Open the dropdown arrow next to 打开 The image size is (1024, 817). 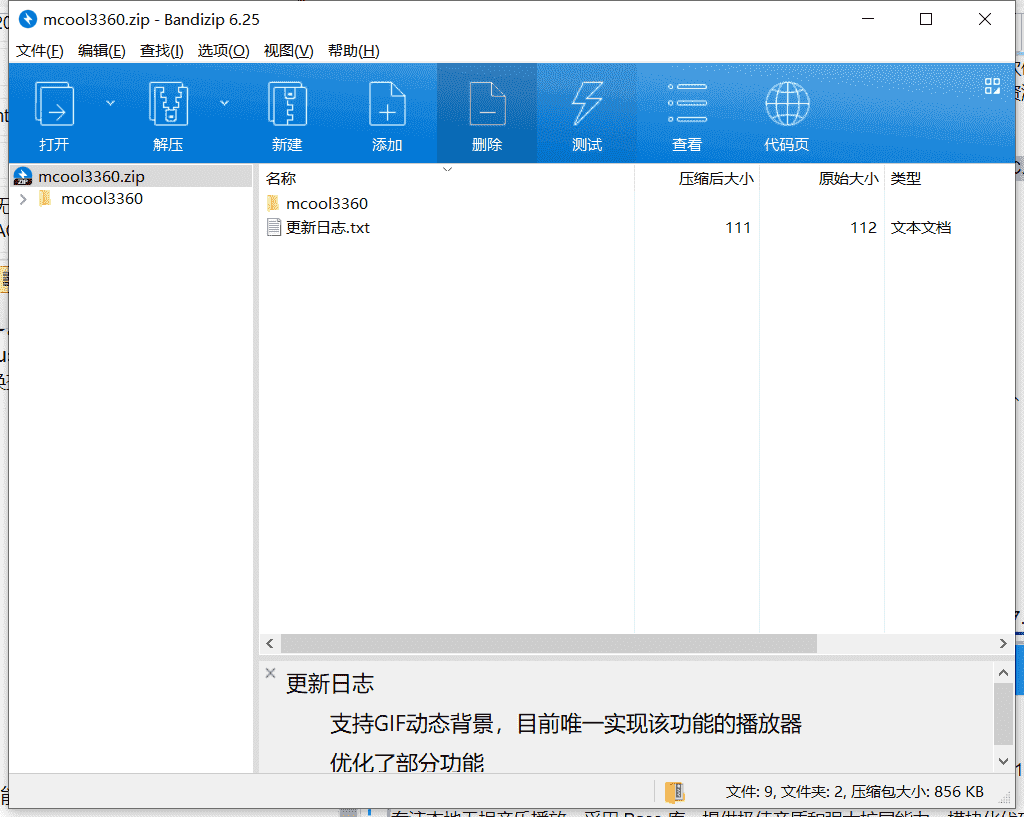coord(110,103)
